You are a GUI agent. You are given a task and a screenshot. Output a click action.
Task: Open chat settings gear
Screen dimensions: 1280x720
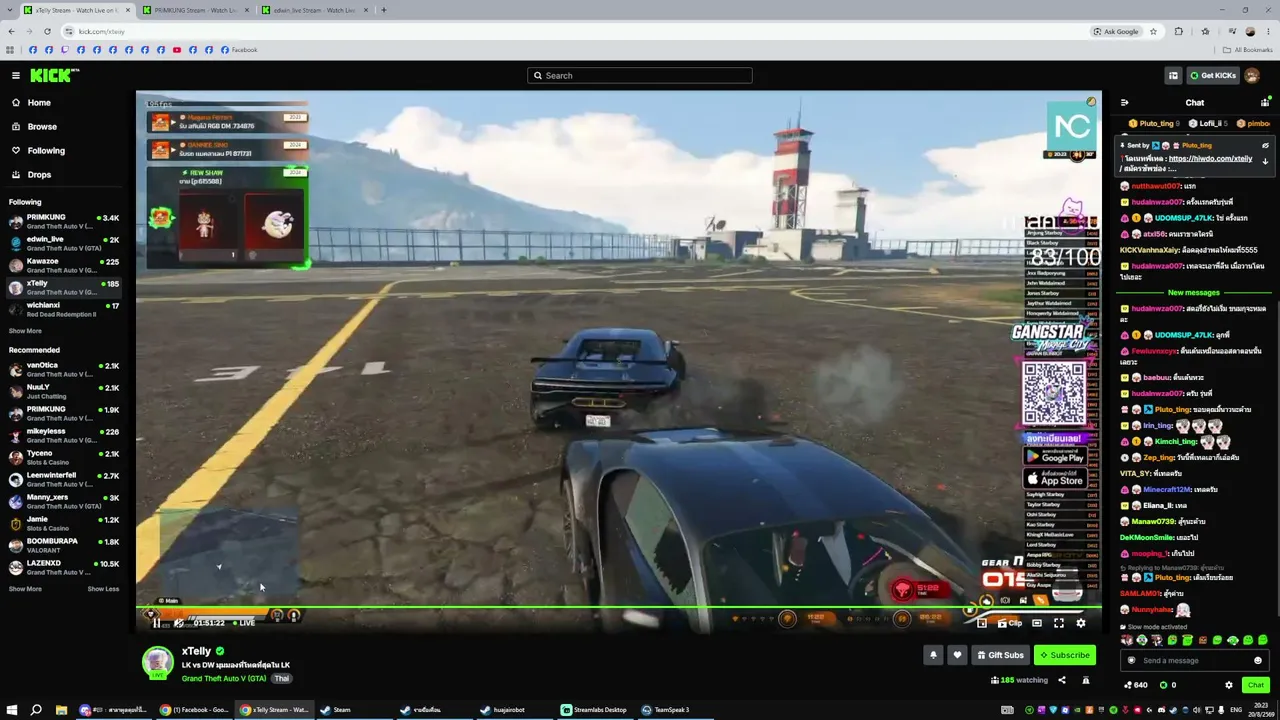[1229, 685]
